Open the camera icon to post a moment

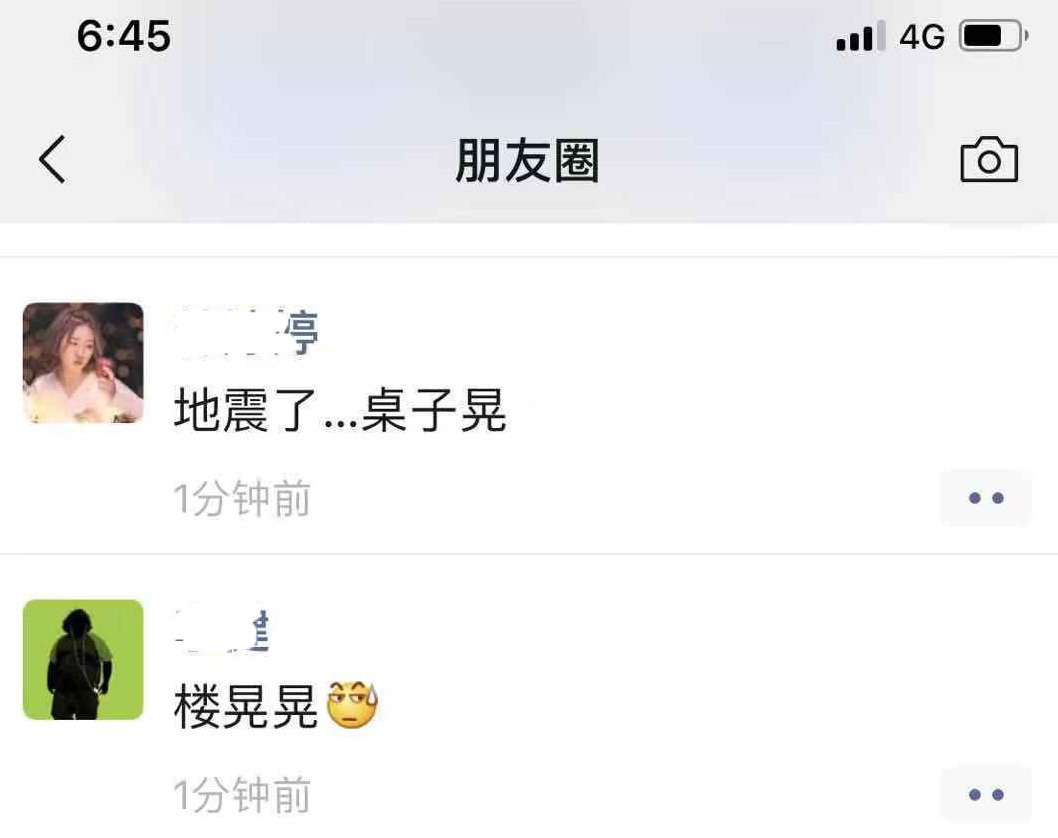[989, 159]
